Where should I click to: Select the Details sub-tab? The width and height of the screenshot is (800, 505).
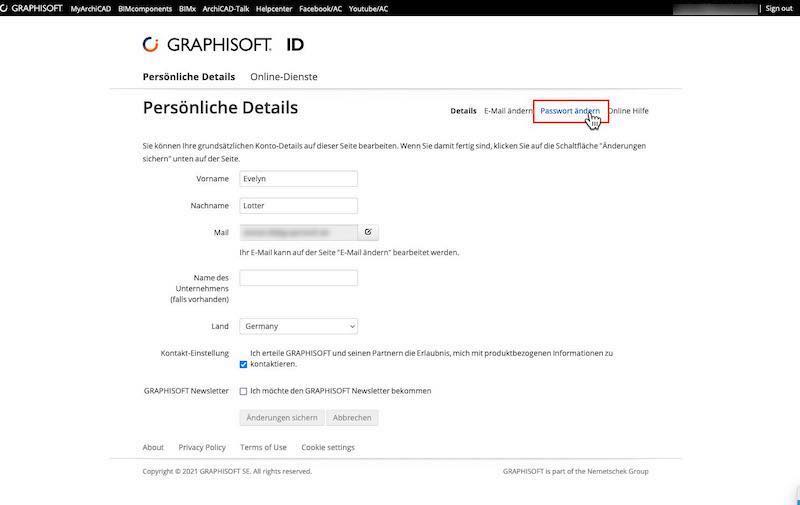coord(463,111)
